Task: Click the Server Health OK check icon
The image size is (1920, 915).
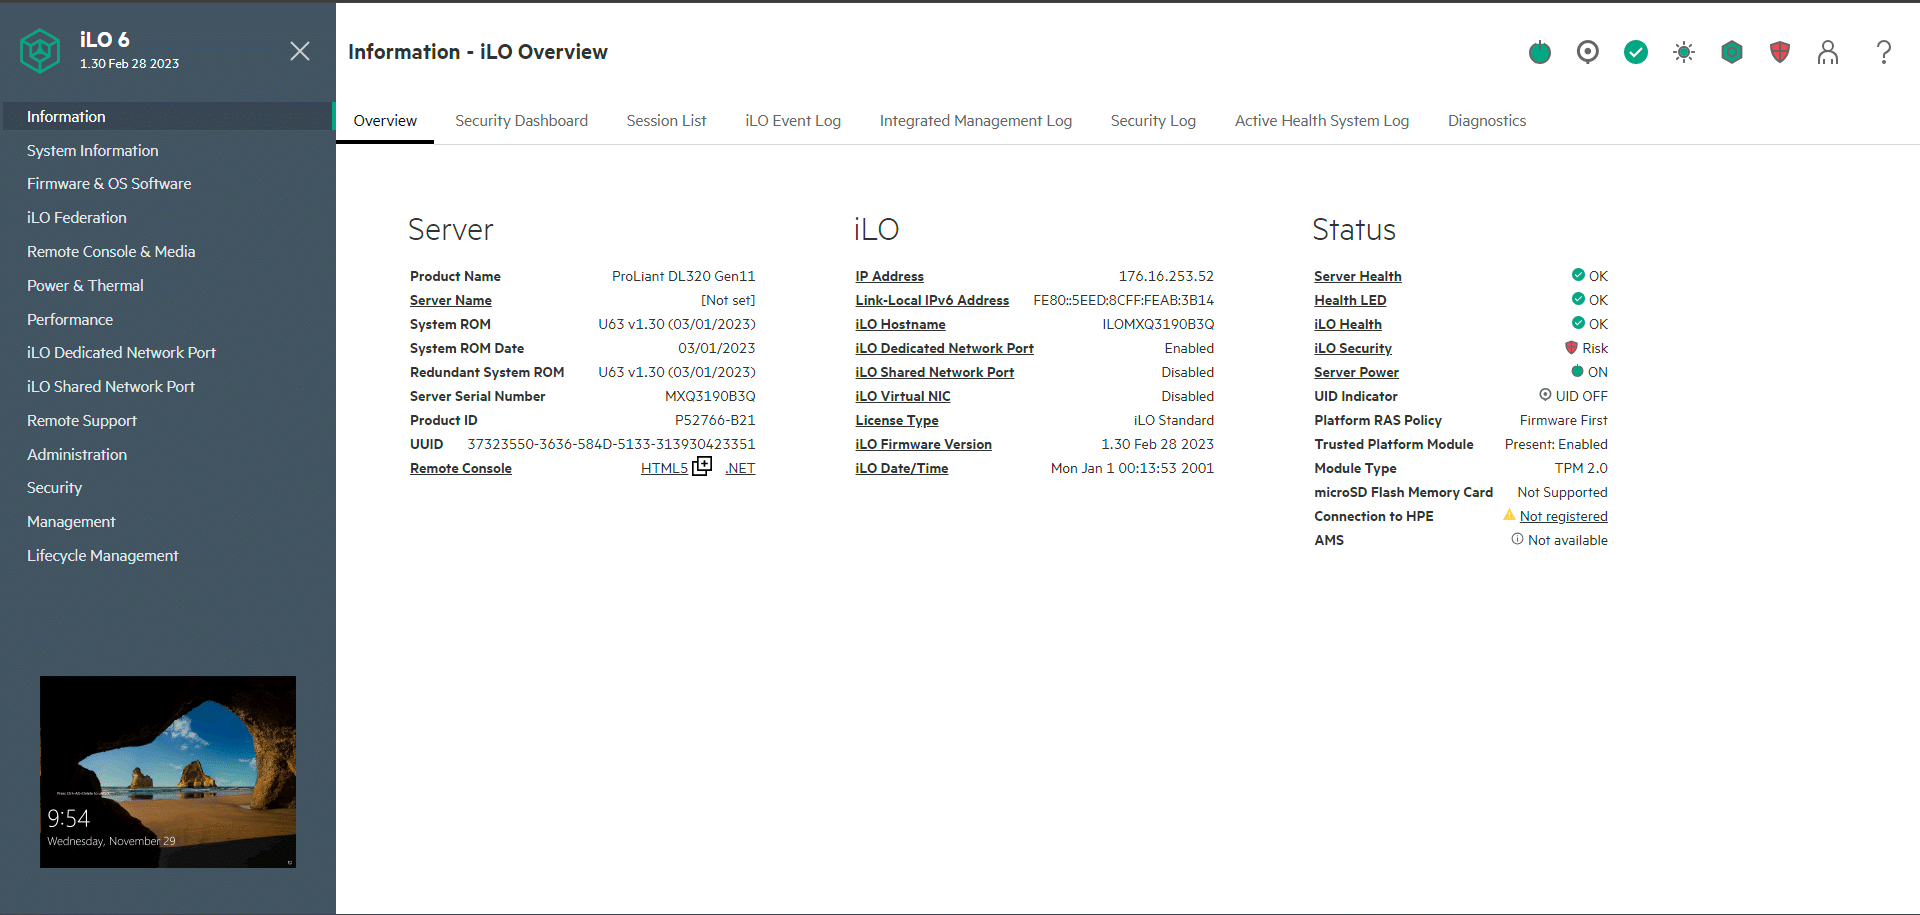Action: 1578,275
